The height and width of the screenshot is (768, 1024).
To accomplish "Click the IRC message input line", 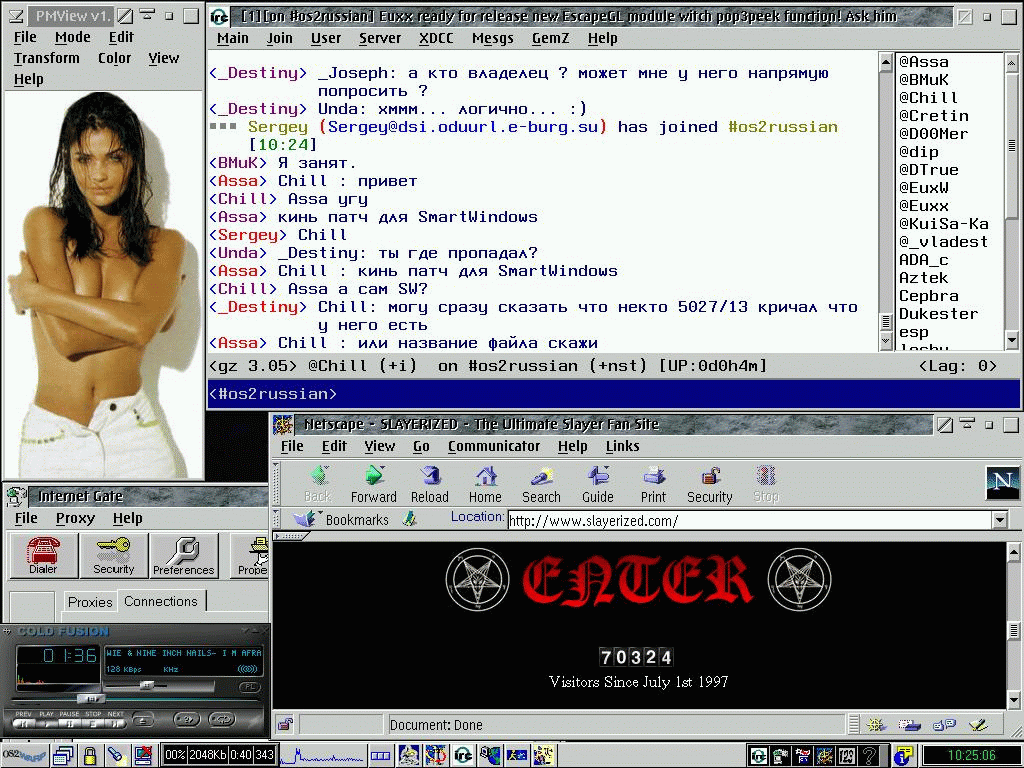I will click(613, 394).
